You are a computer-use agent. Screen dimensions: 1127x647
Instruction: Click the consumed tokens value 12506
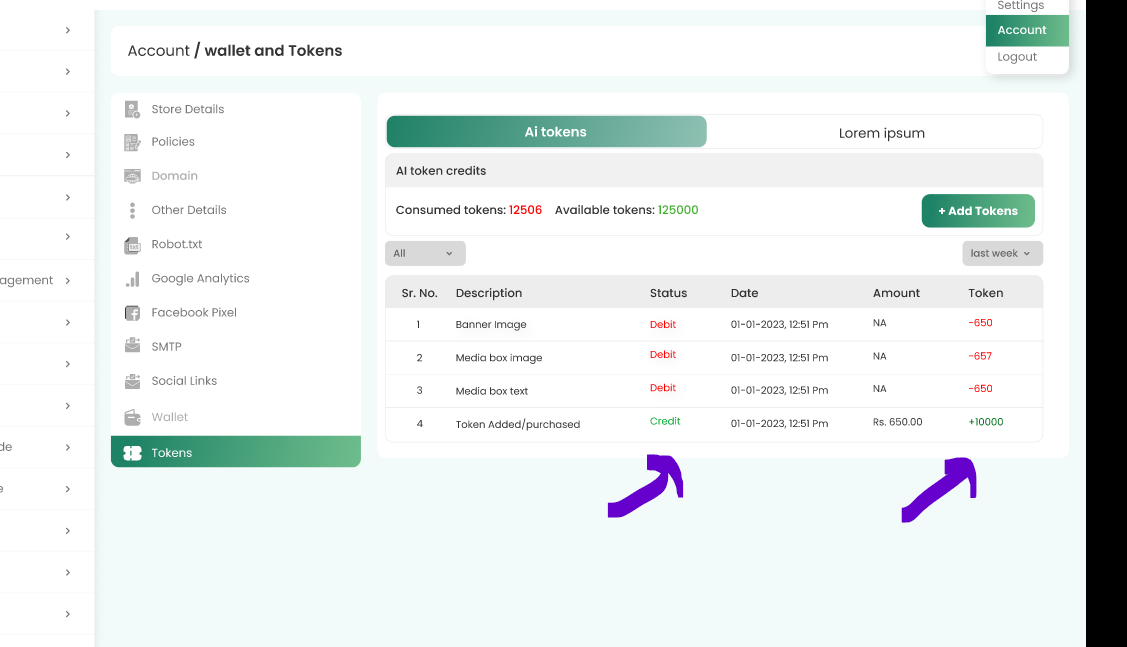coord(525,210)
